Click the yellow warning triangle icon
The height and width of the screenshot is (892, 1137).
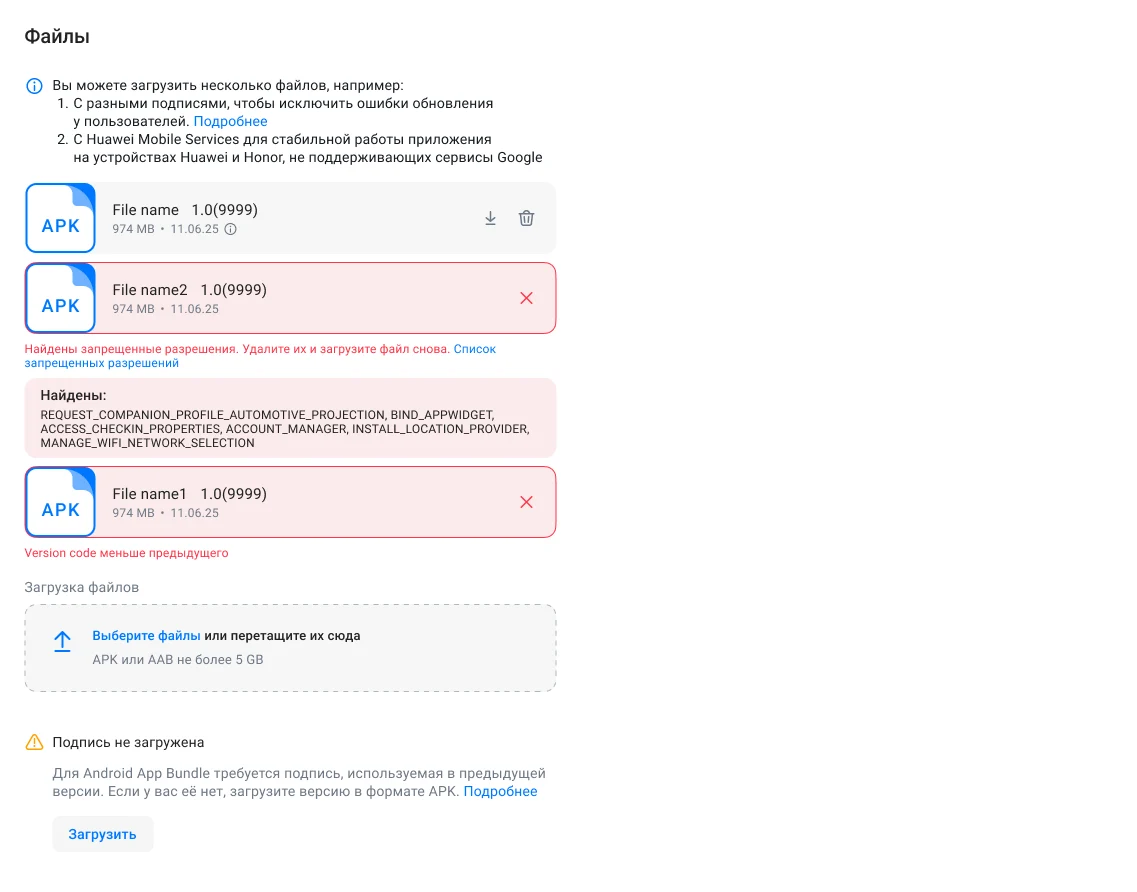[x=34, y=742]
